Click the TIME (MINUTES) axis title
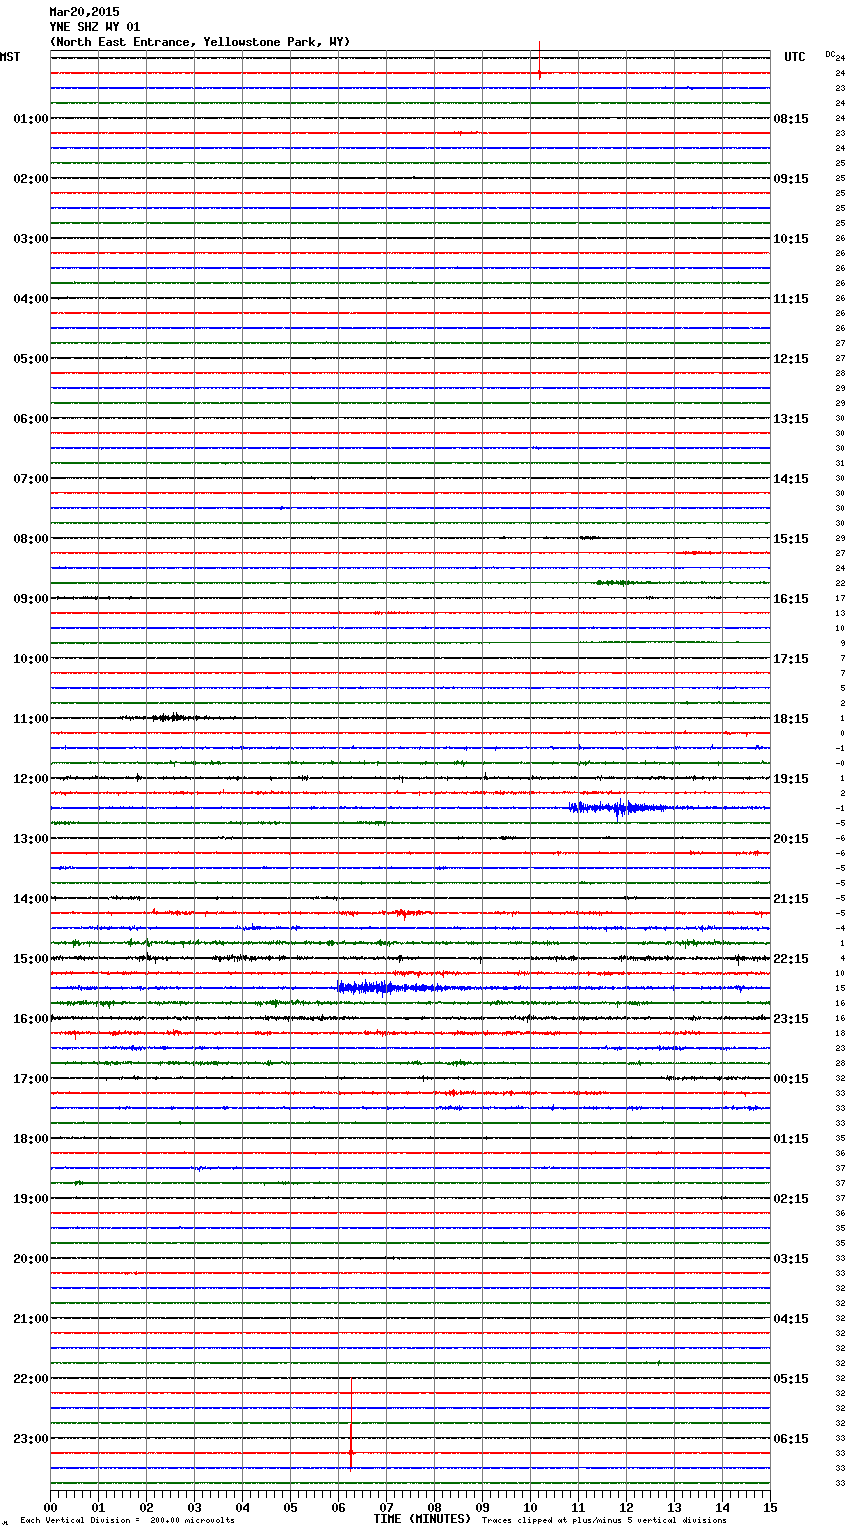 click(x=422, y=1519)
